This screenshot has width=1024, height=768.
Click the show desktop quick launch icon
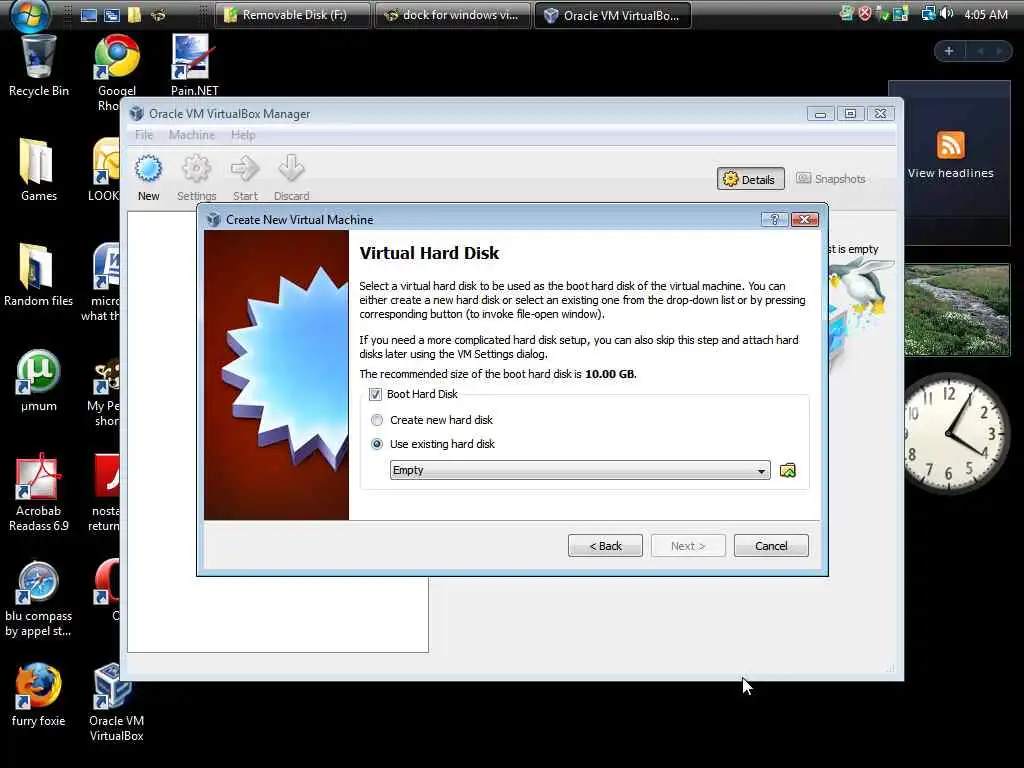coord(89,14)
